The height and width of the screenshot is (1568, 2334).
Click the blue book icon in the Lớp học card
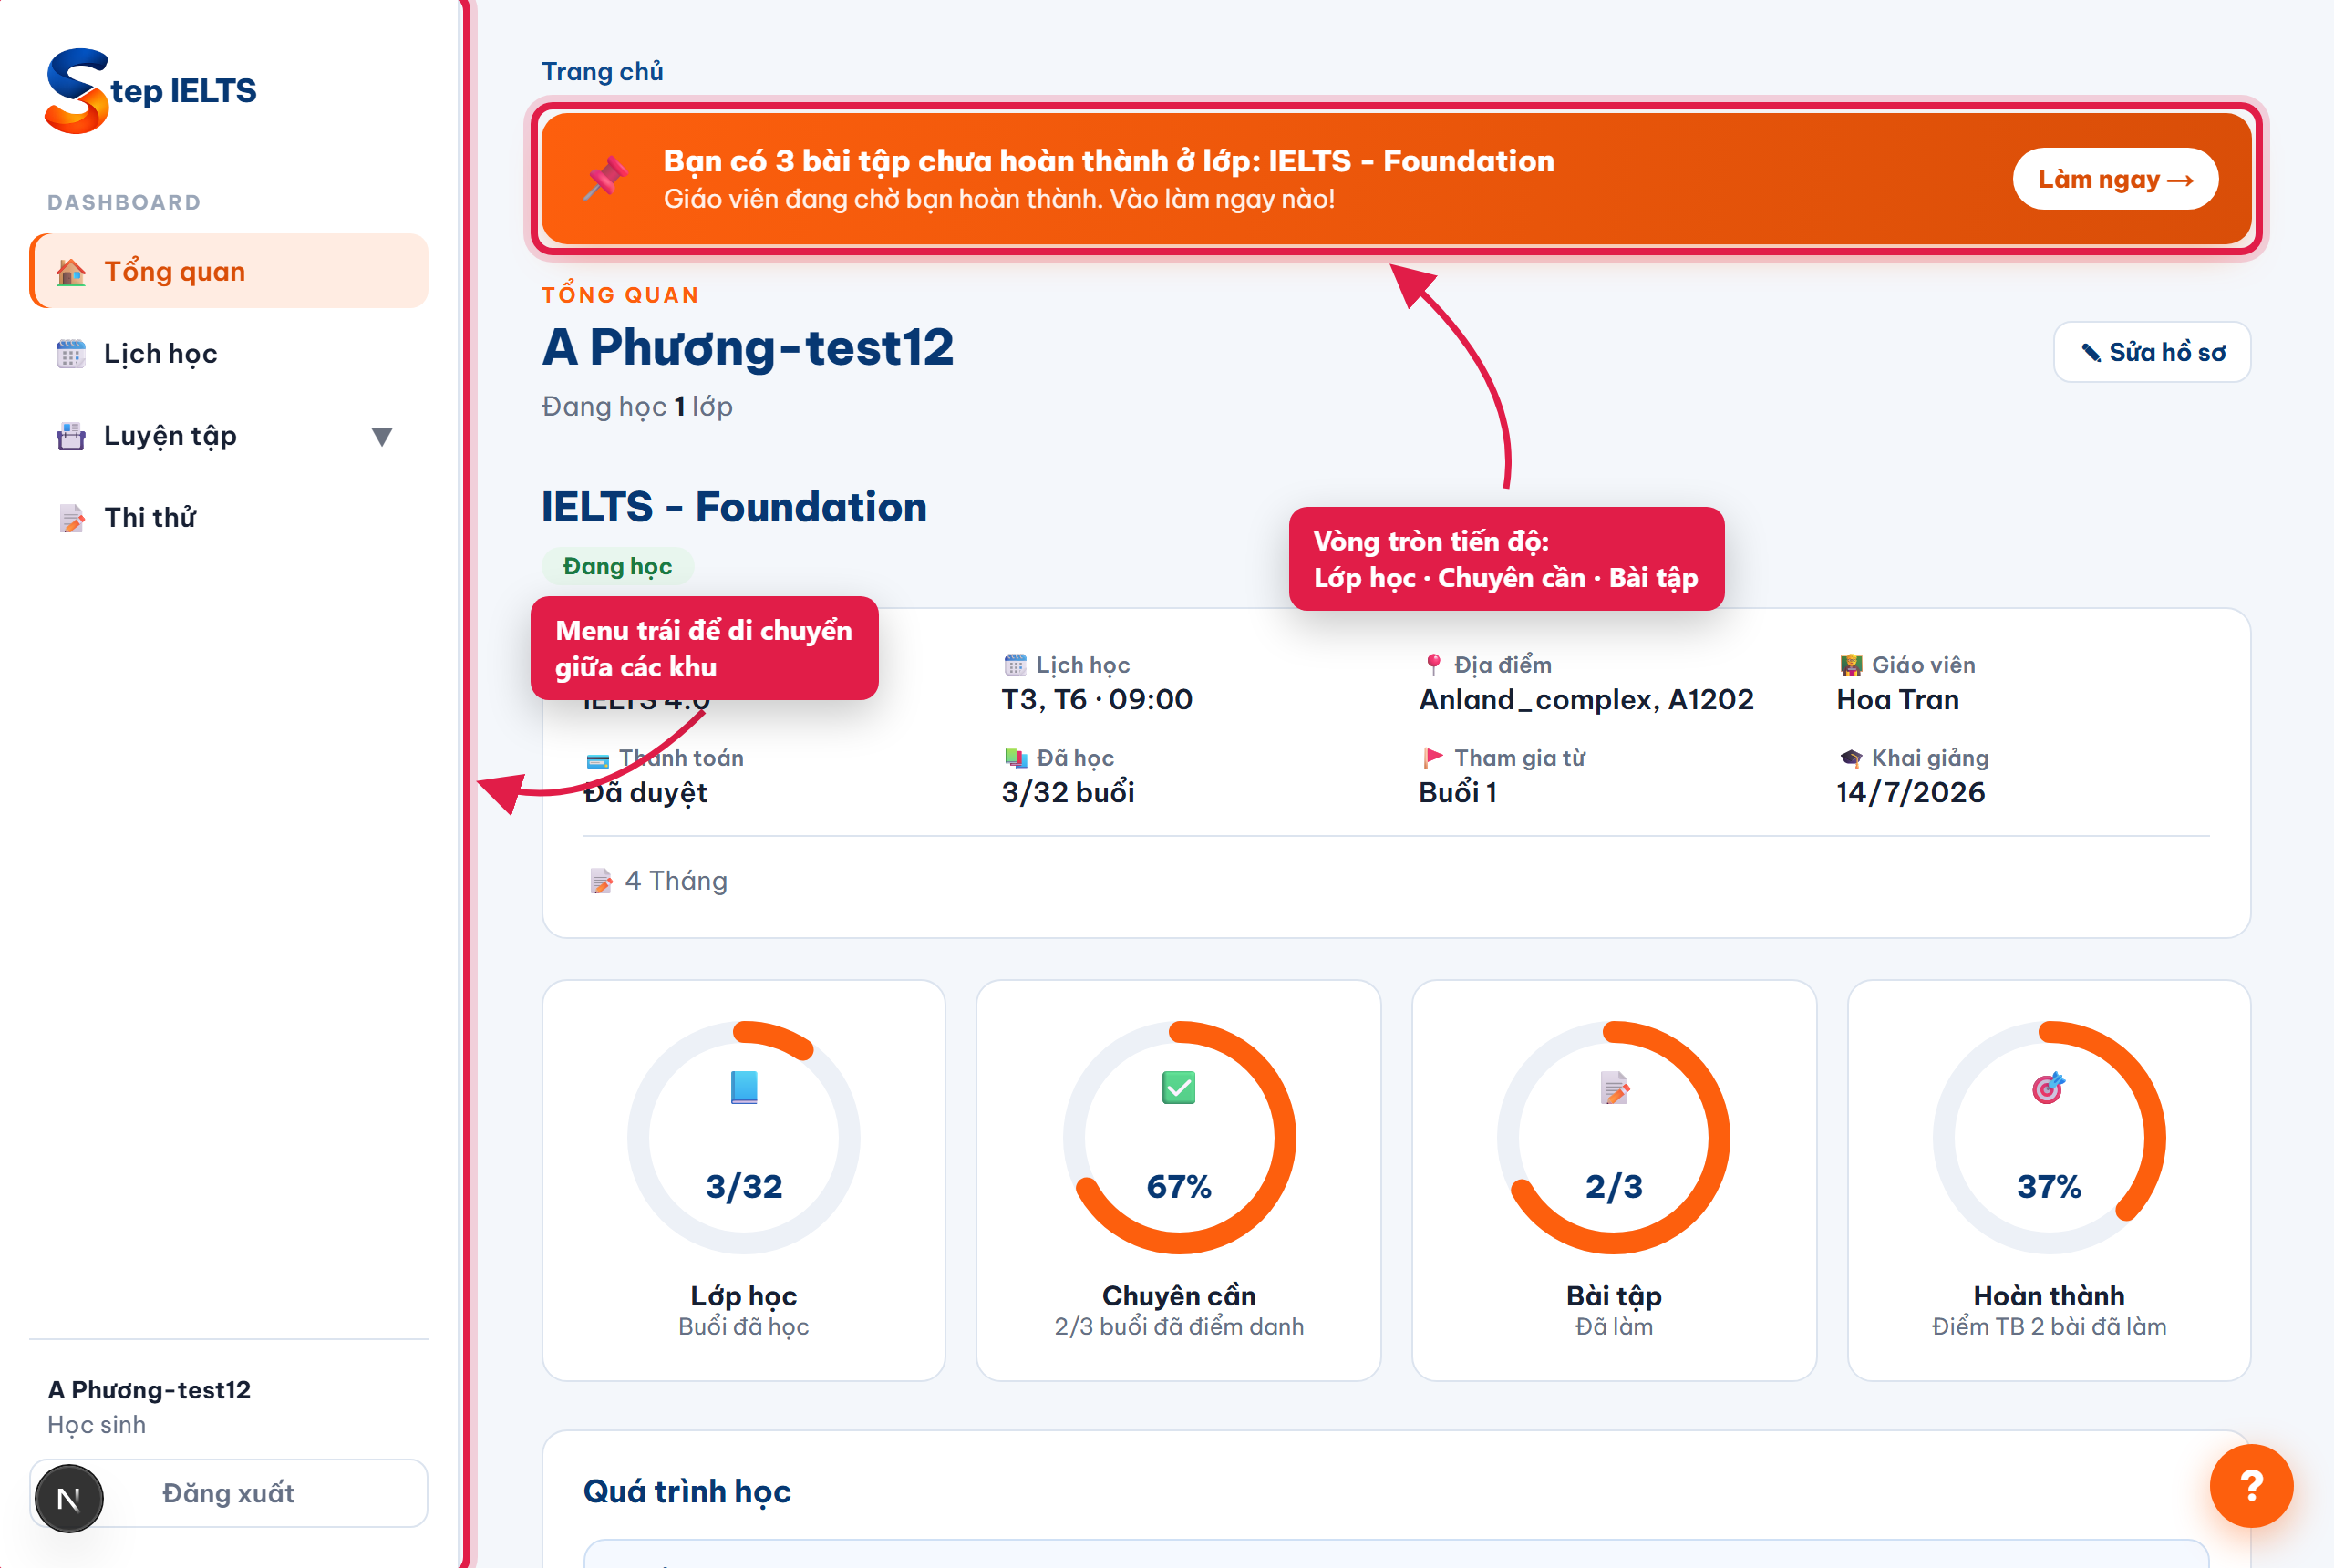tap(744, 1087)
